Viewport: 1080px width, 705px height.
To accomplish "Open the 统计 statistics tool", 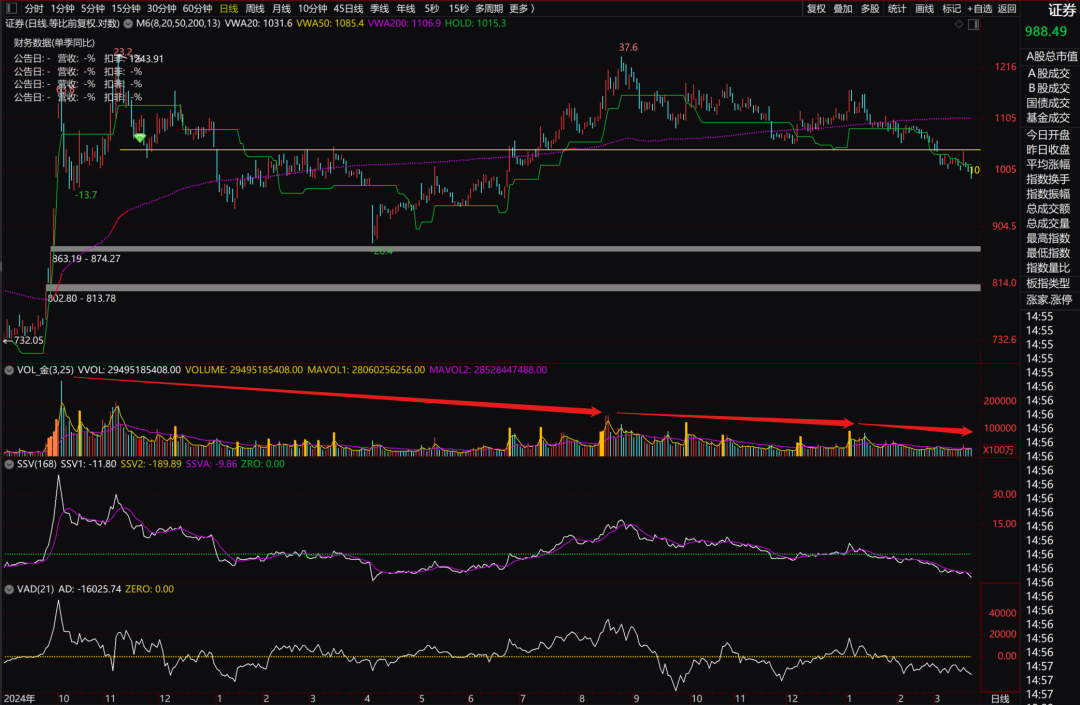I will pyautogui.click(x=897, y=9).
